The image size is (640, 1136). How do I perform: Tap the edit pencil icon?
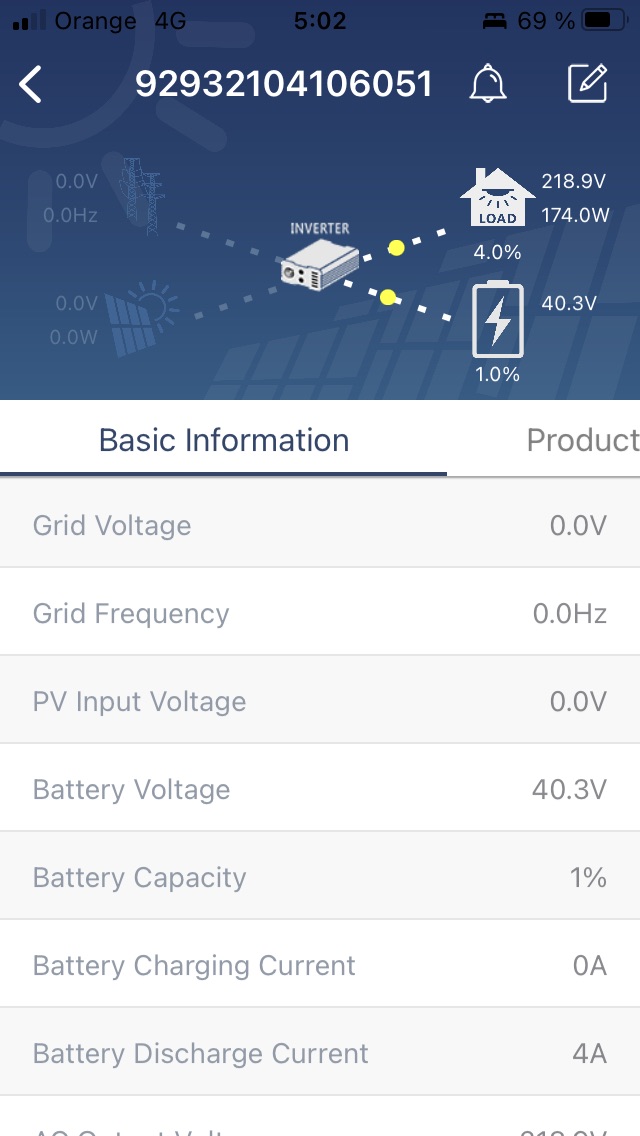click(588, 84)
